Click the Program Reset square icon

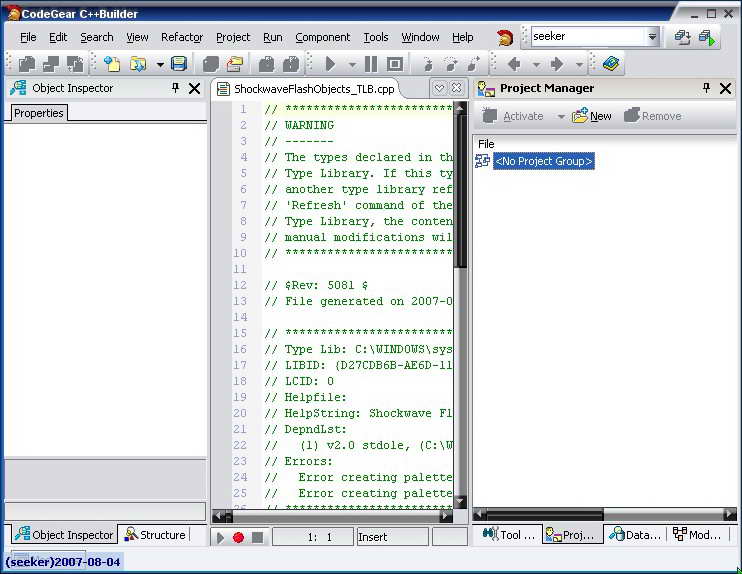[395, 64]
